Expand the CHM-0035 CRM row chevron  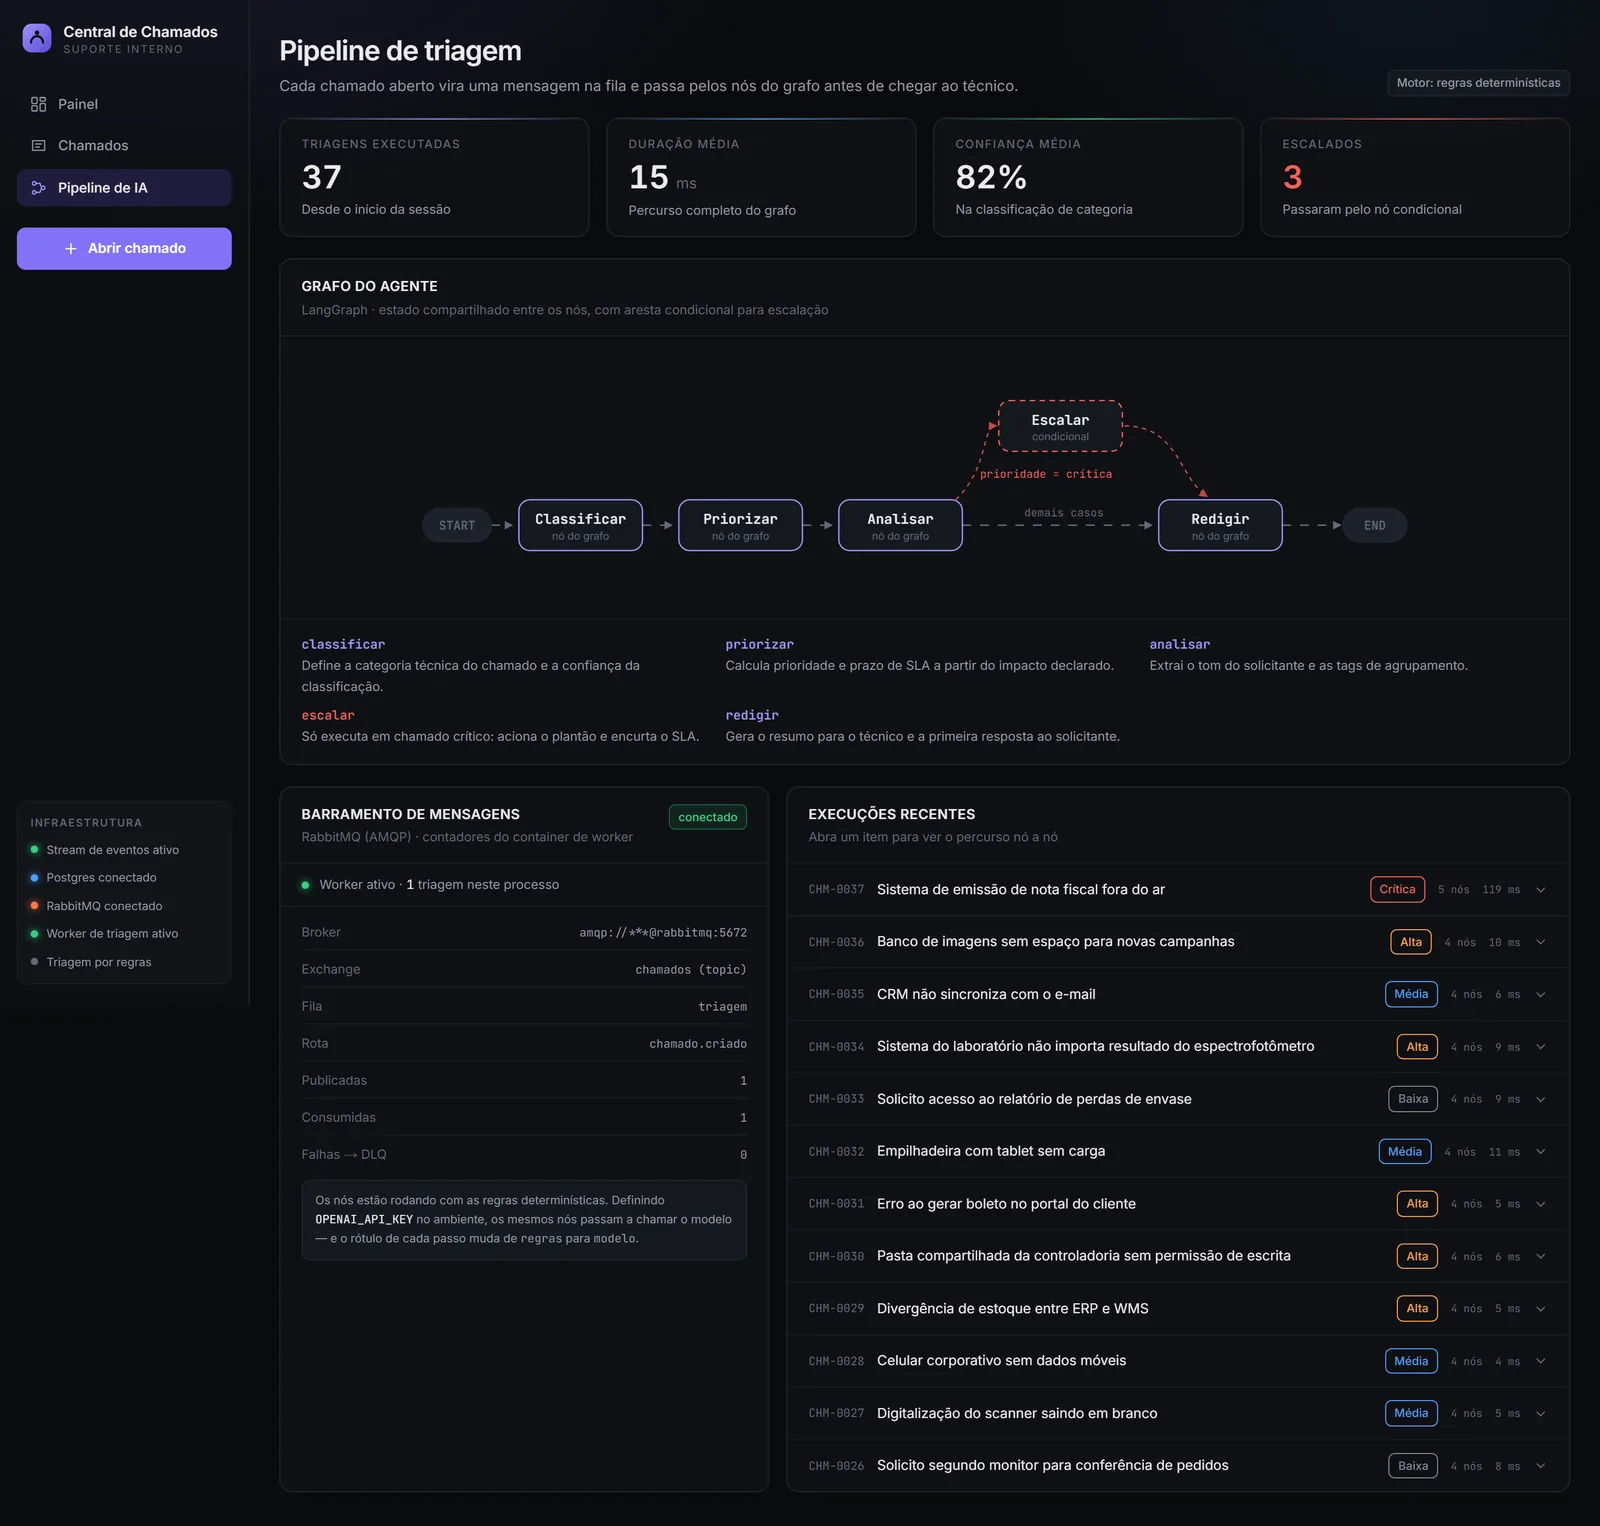(1541, 995)
